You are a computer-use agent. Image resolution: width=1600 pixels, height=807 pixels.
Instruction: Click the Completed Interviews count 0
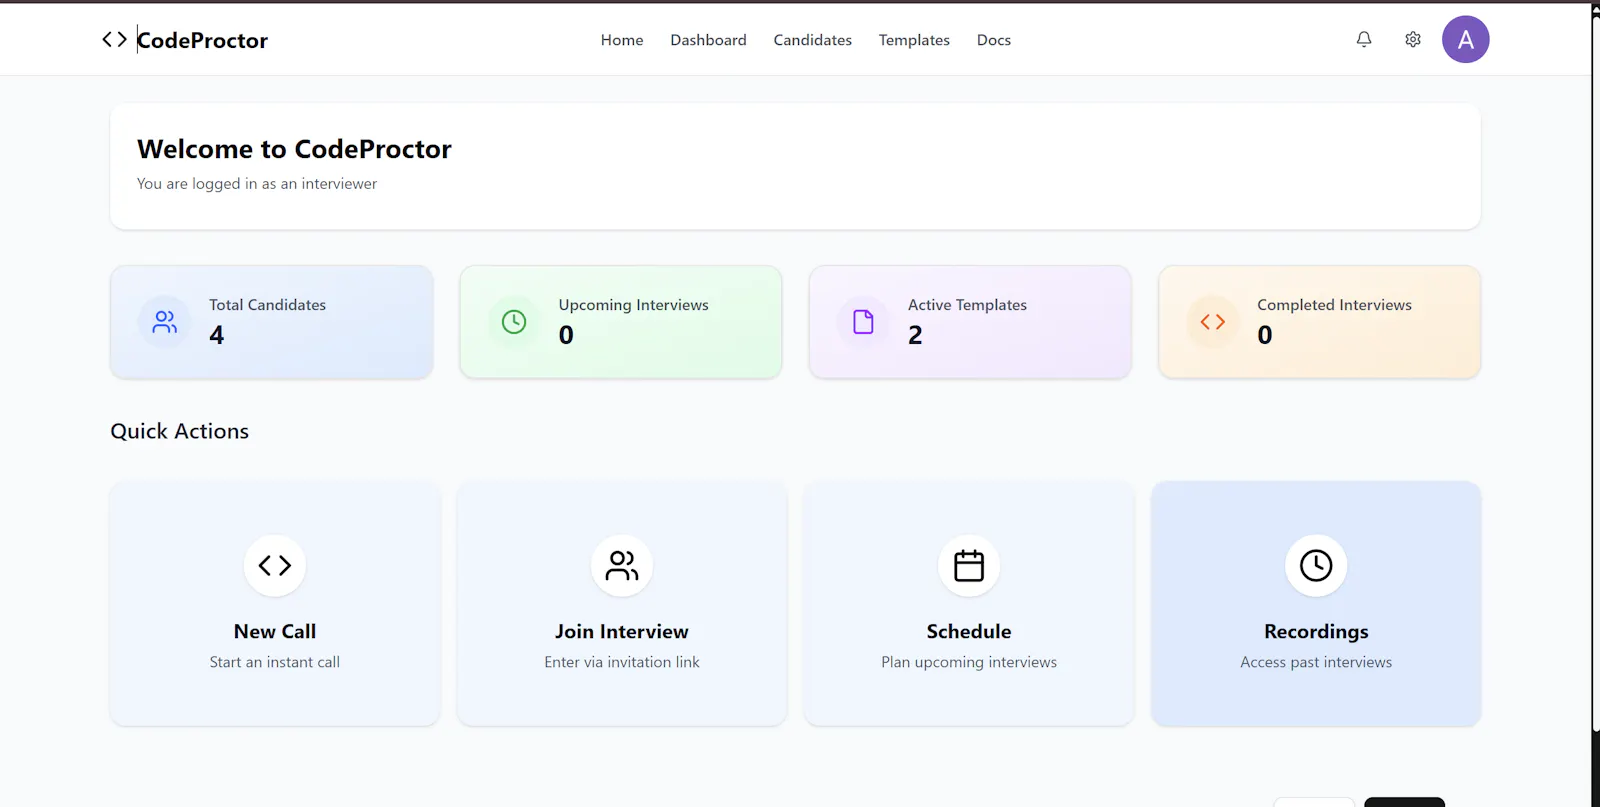1265,335
